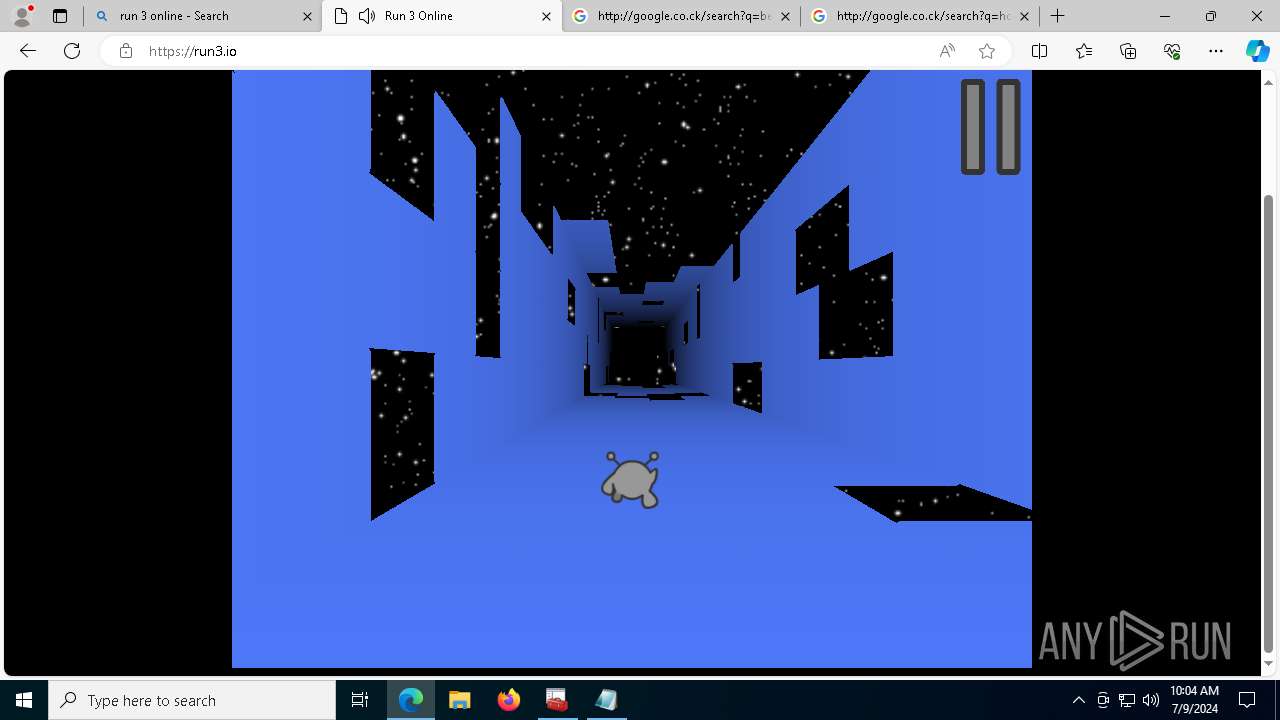This screenshot has width=1280, height=720.
Task: Open a new browser tab
Action: coord(1057,16)
